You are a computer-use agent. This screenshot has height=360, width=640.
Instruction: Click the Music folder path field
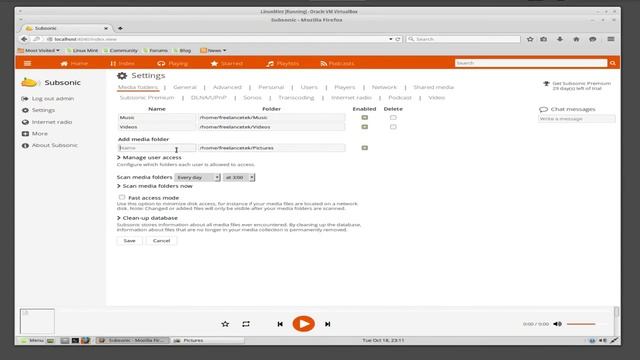pos(271,118)
